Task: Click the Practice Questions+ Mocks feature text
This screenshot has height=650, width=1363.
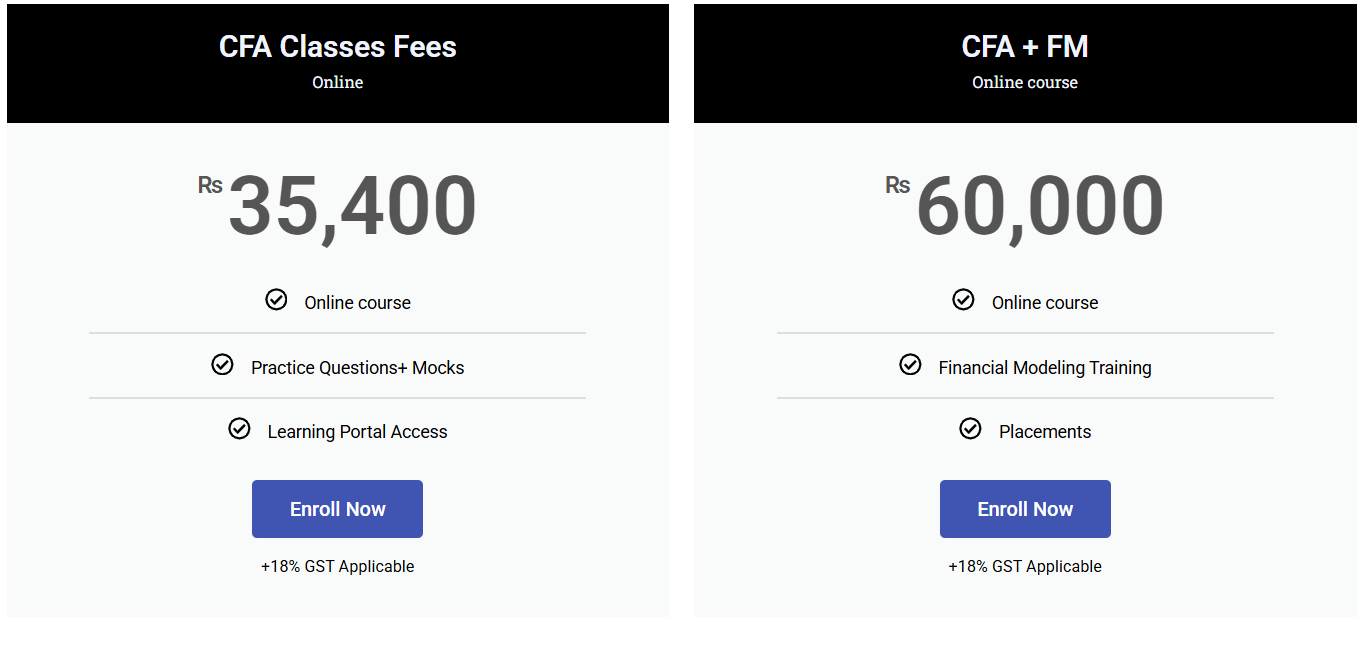Action: tap(358, 368)
